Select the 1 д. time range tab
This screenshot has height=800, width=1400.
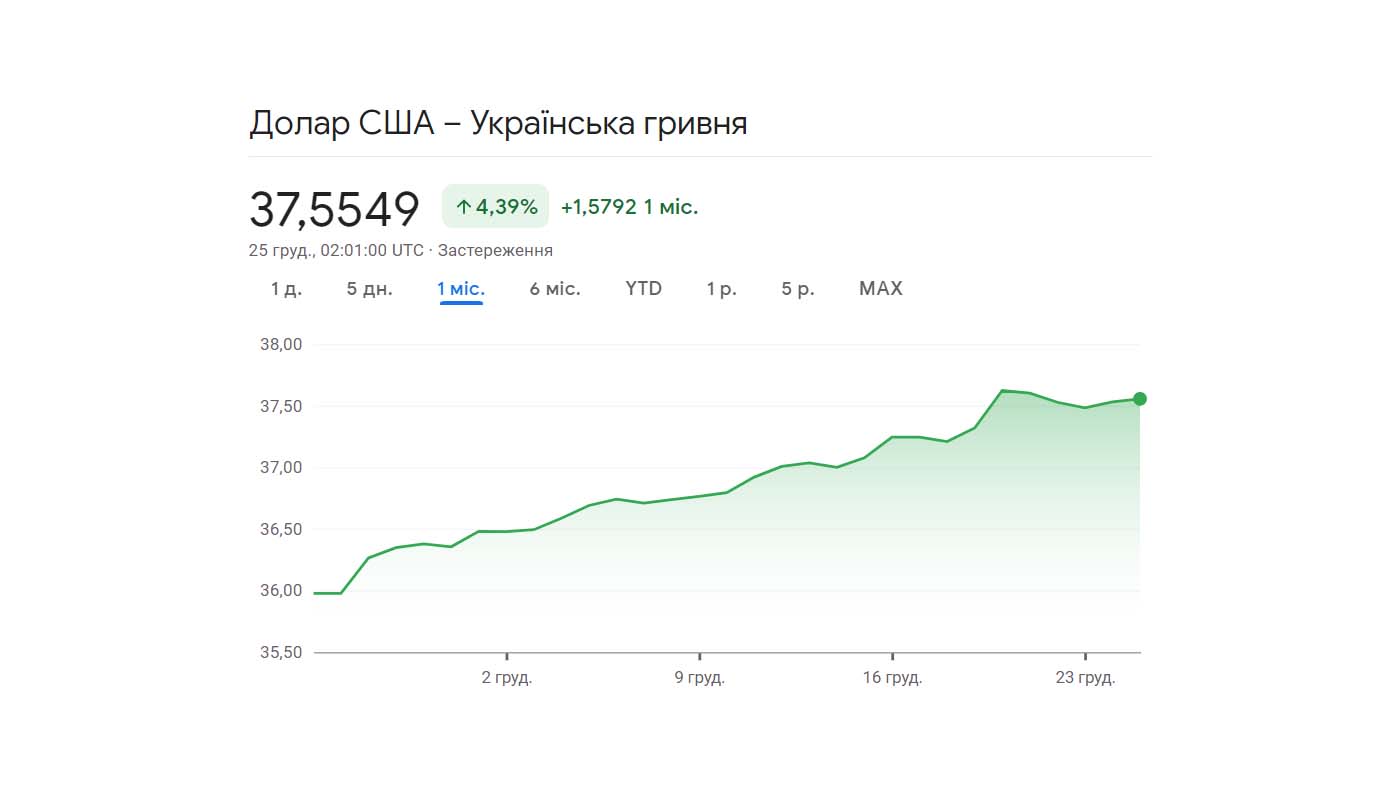pyautogui.click(x=286, y=289)
